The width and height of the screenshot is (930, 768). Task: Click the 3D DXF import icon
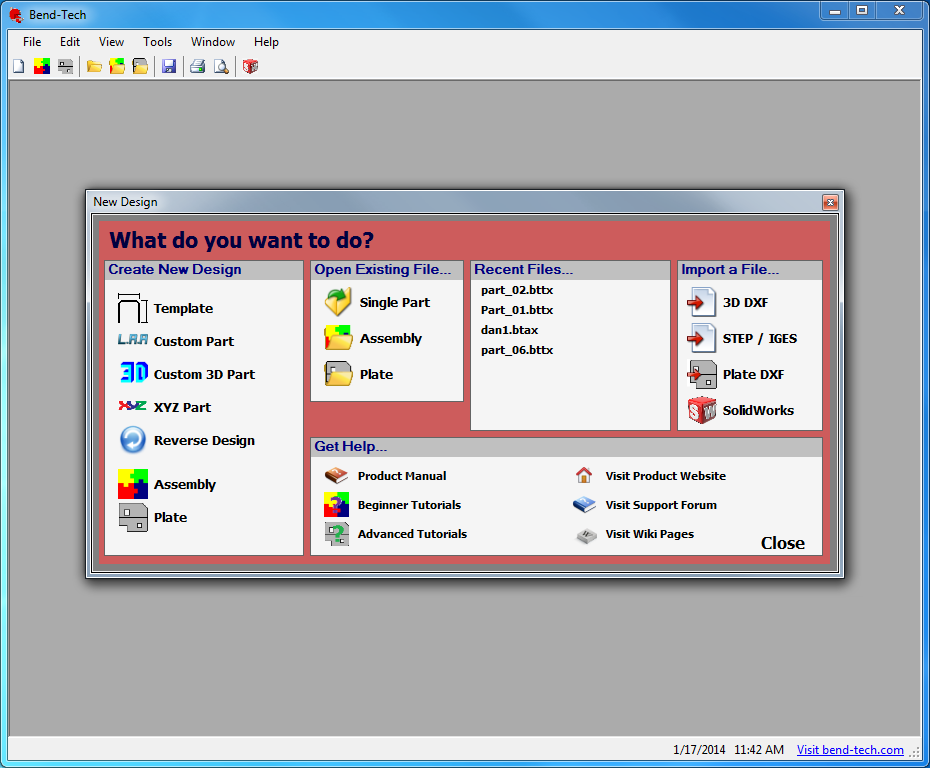tap(701, 302)
